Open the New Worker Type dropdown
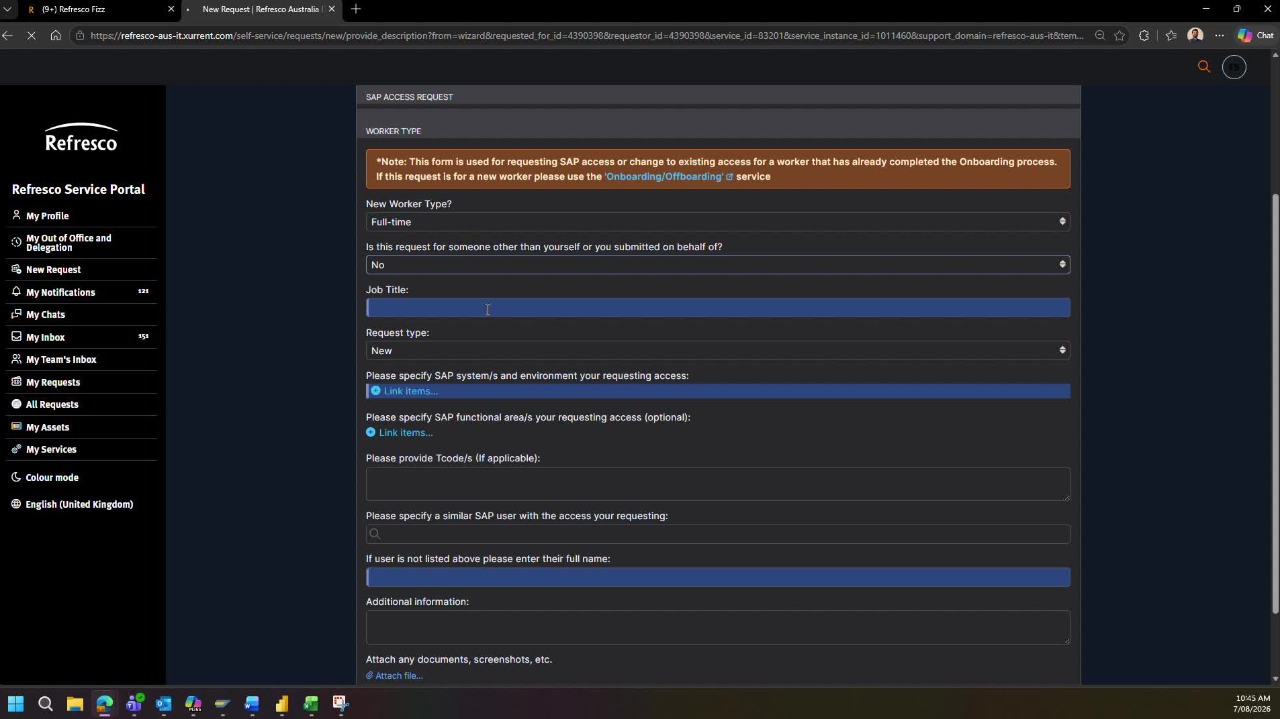 (718, 222)
